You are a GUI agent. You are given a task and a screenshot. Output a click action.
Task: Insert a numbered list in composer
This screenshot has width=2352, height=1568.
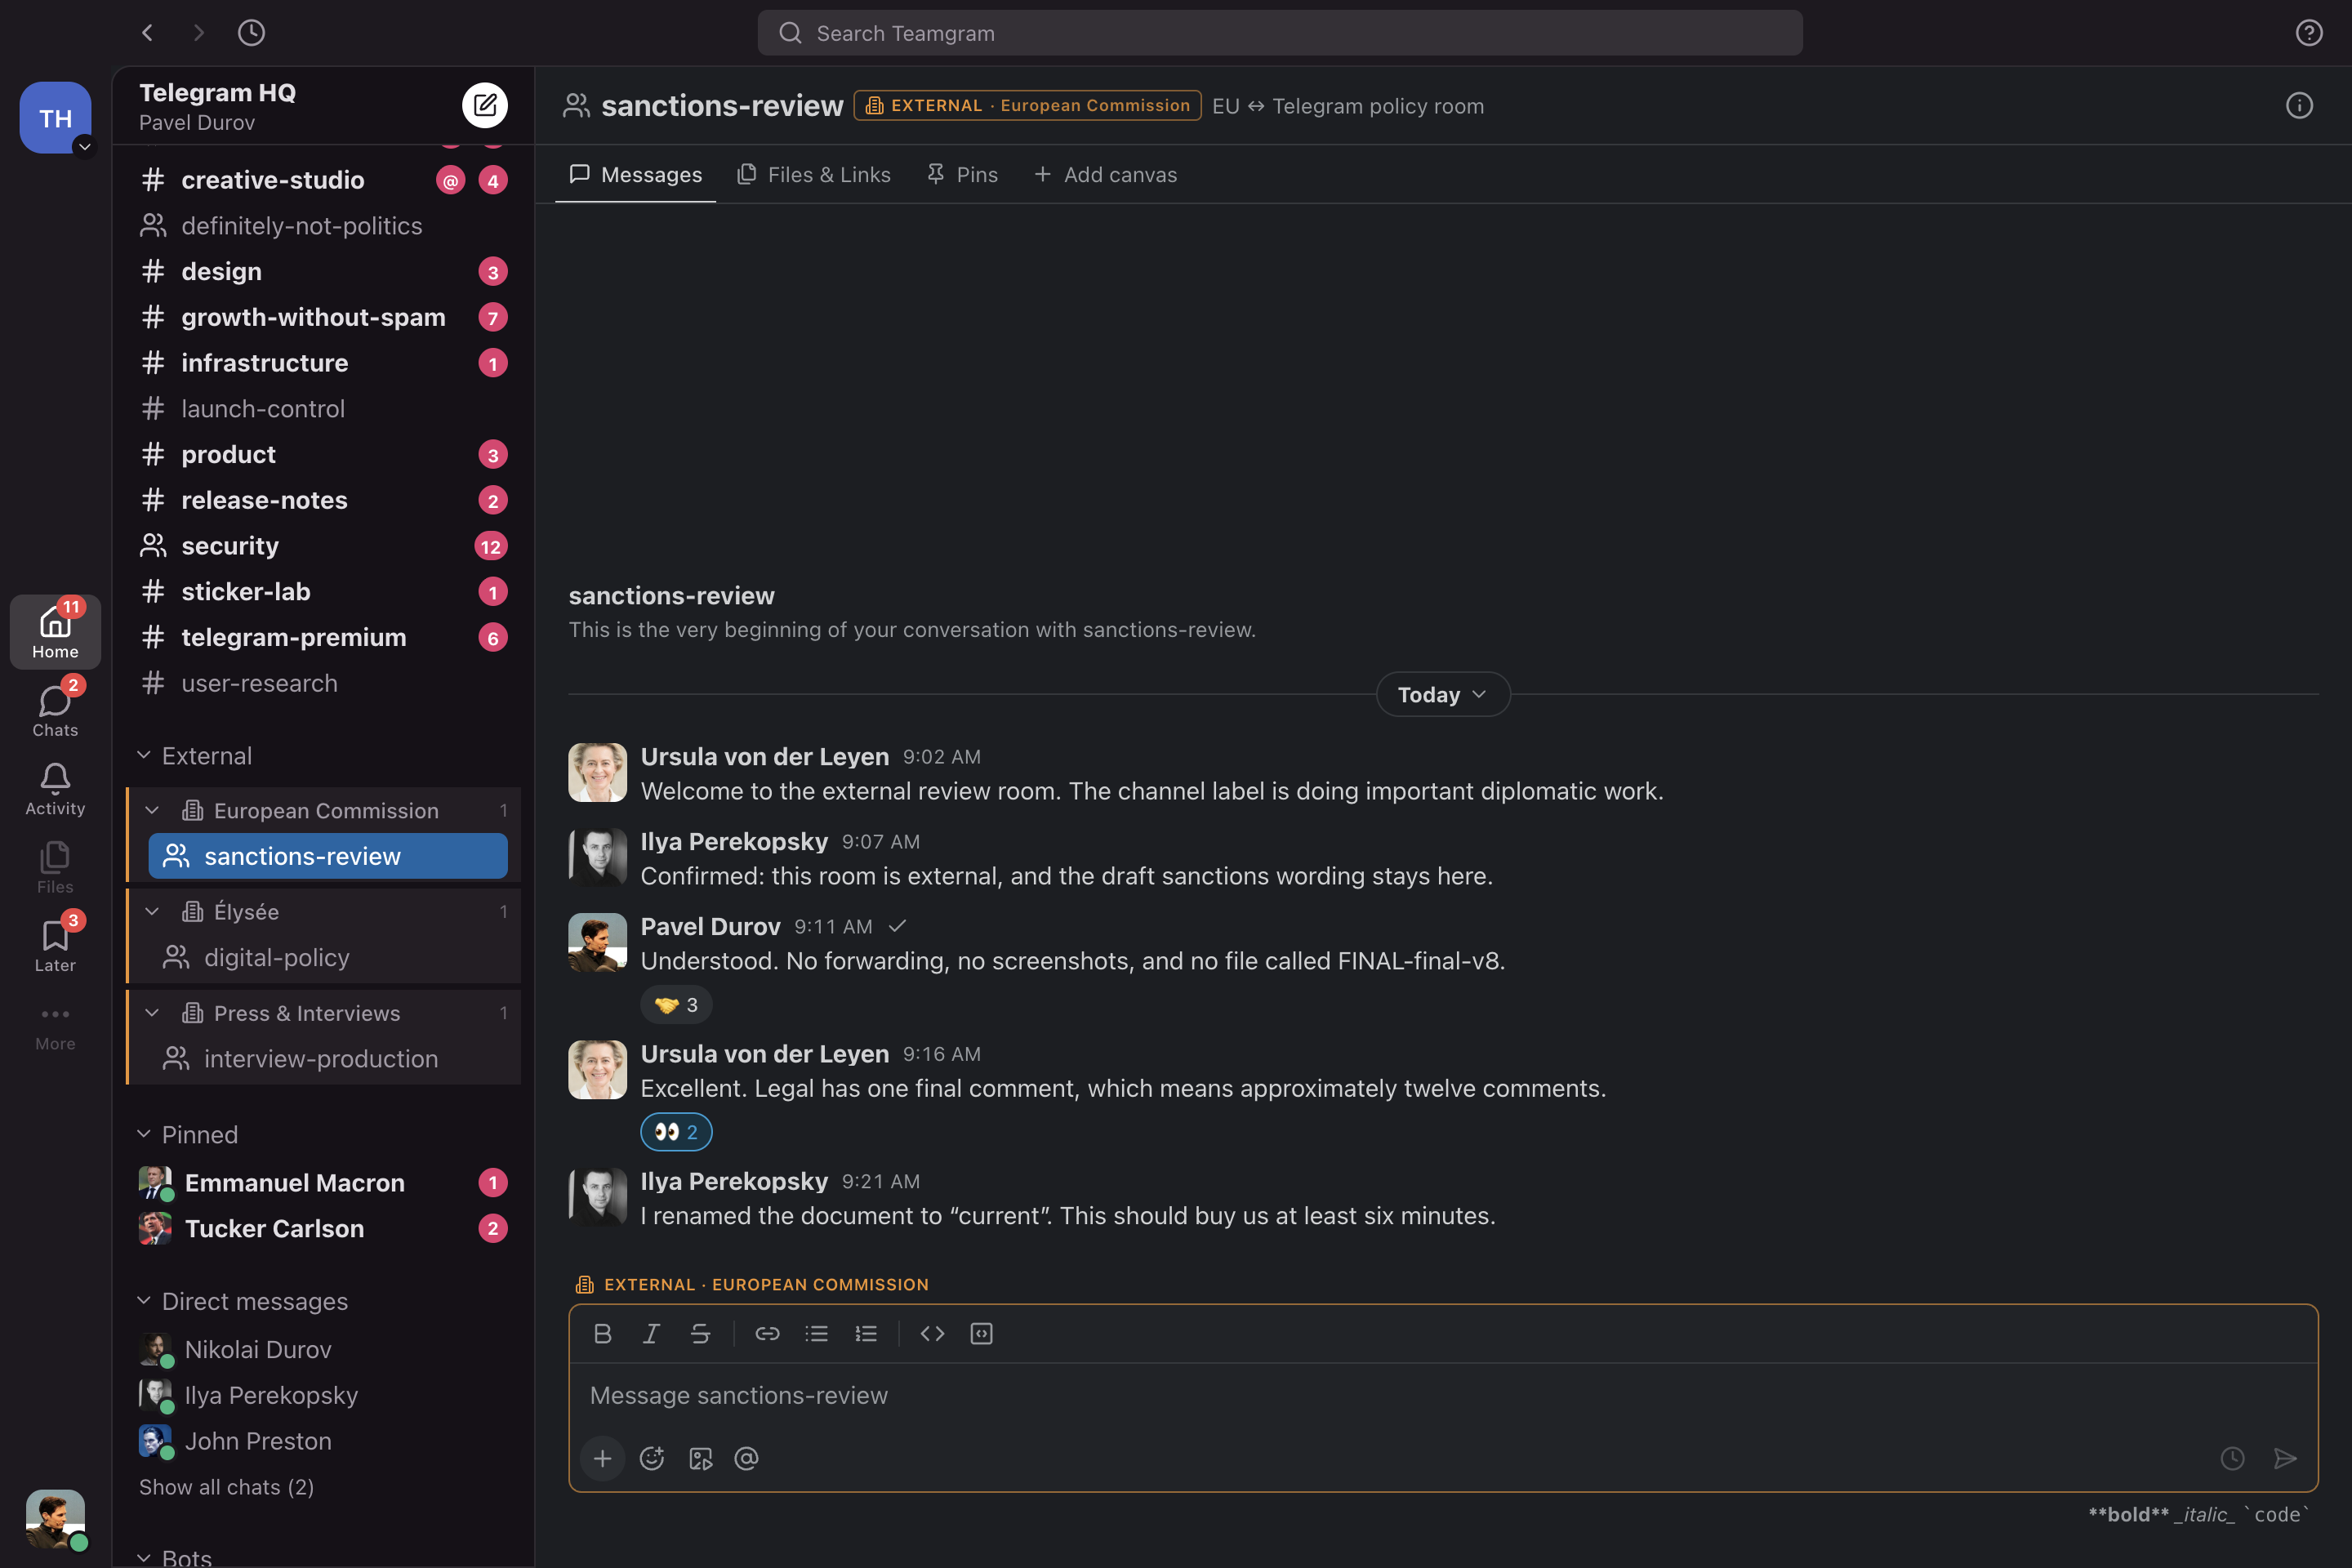point(865,1333)
